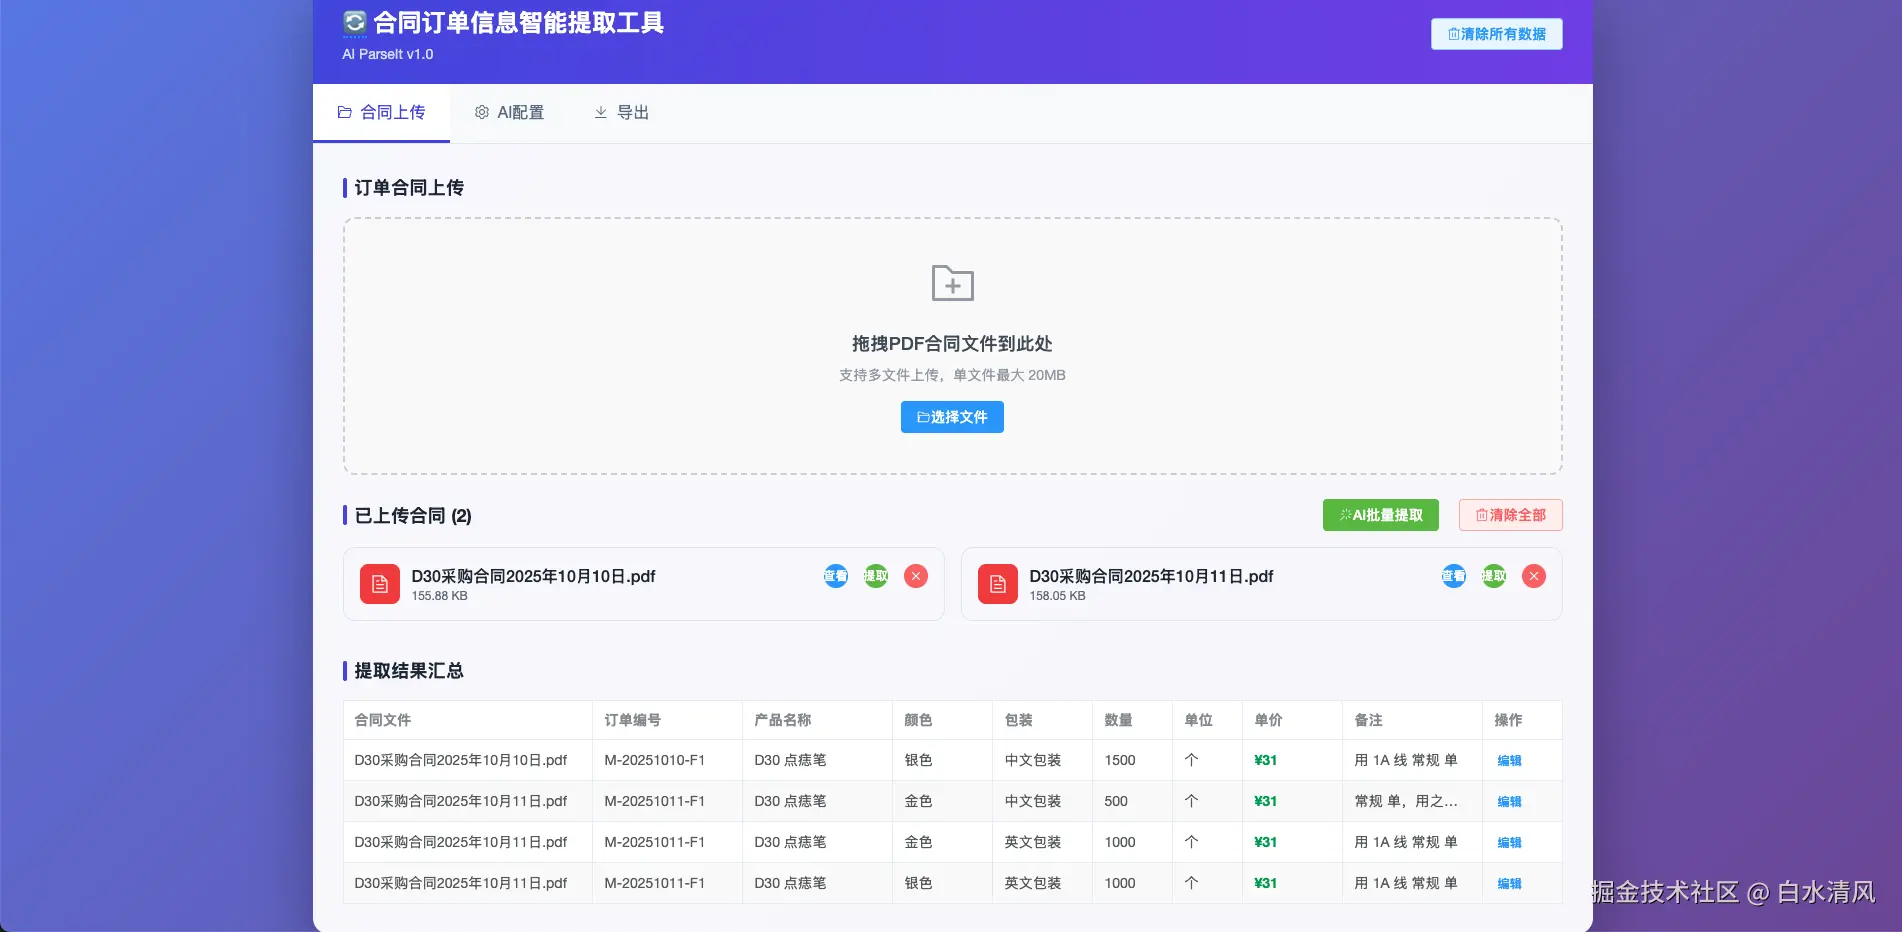Click the red PDF icon for 10月11日 contract card
Viewport: 1902px width, 932px height.
coord(998,584)
